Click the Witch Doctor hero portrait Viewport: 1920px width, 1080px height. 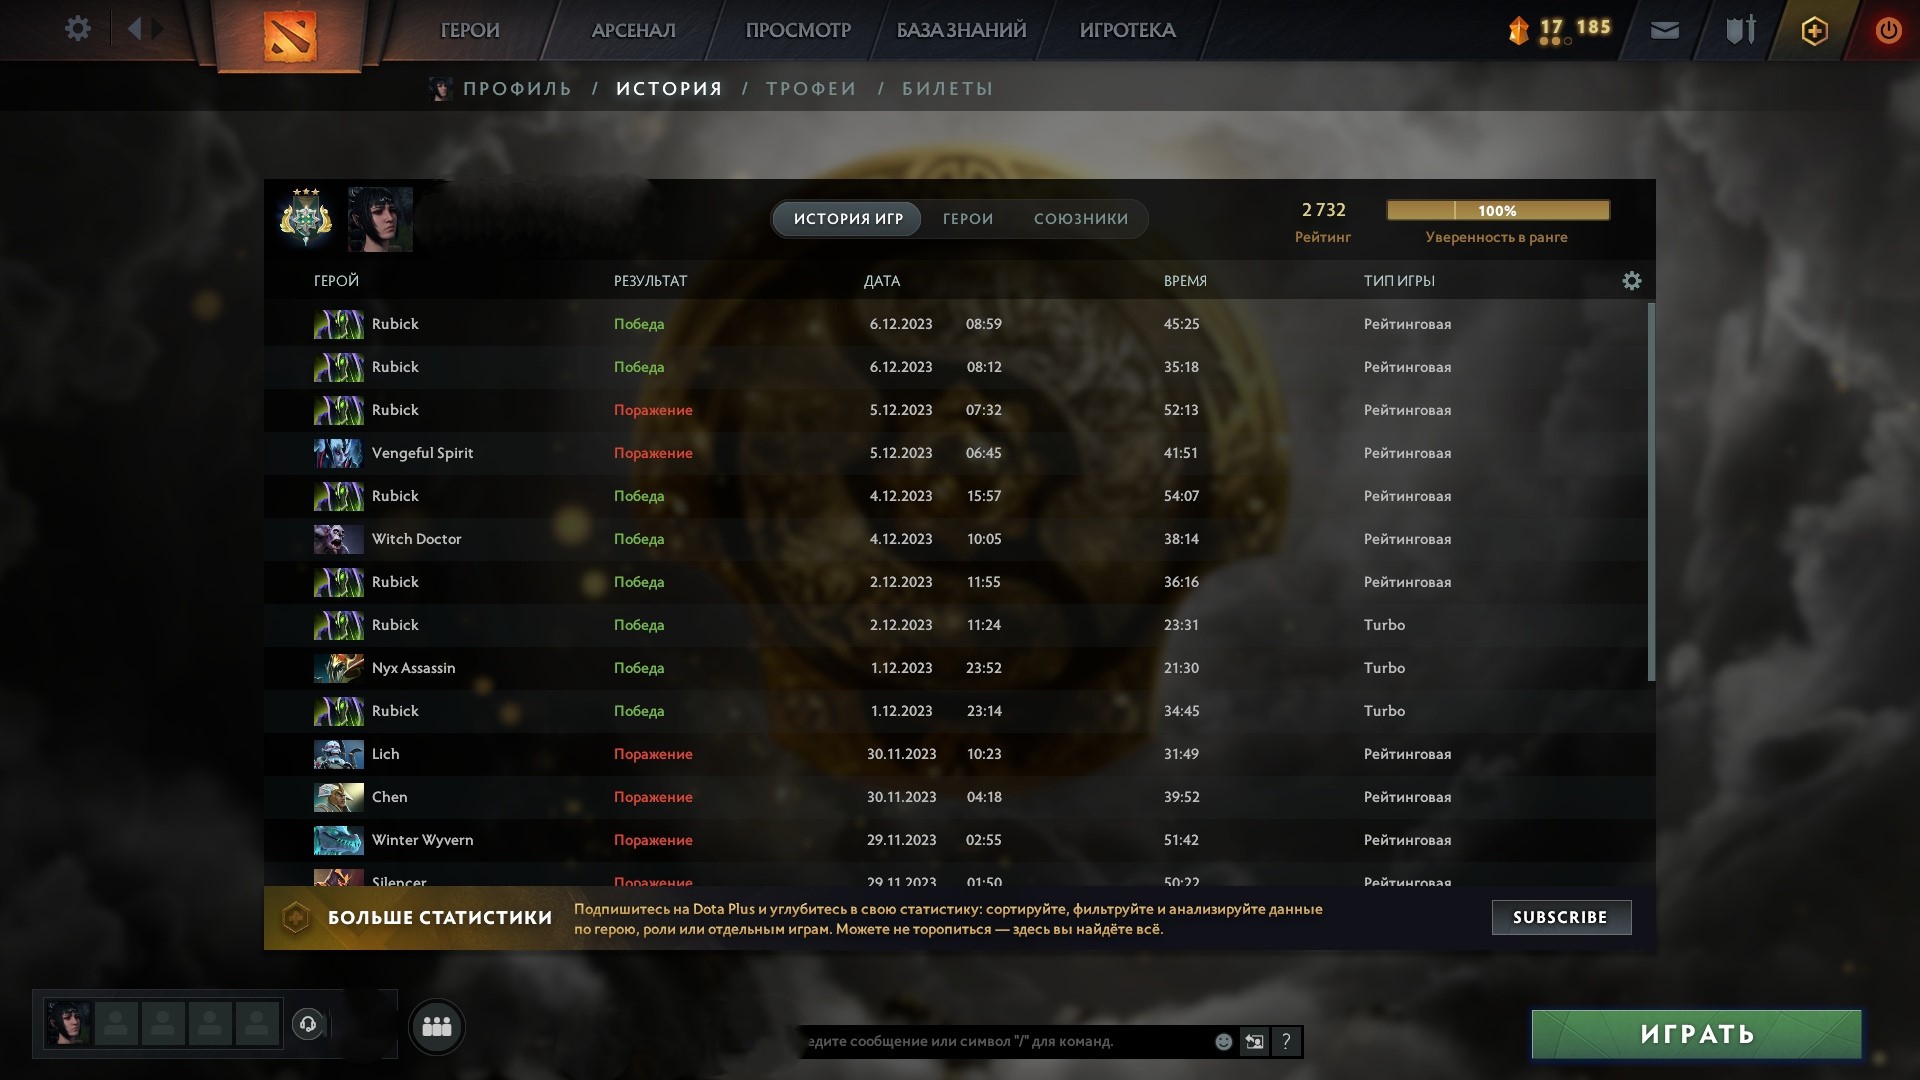[338, 539]
